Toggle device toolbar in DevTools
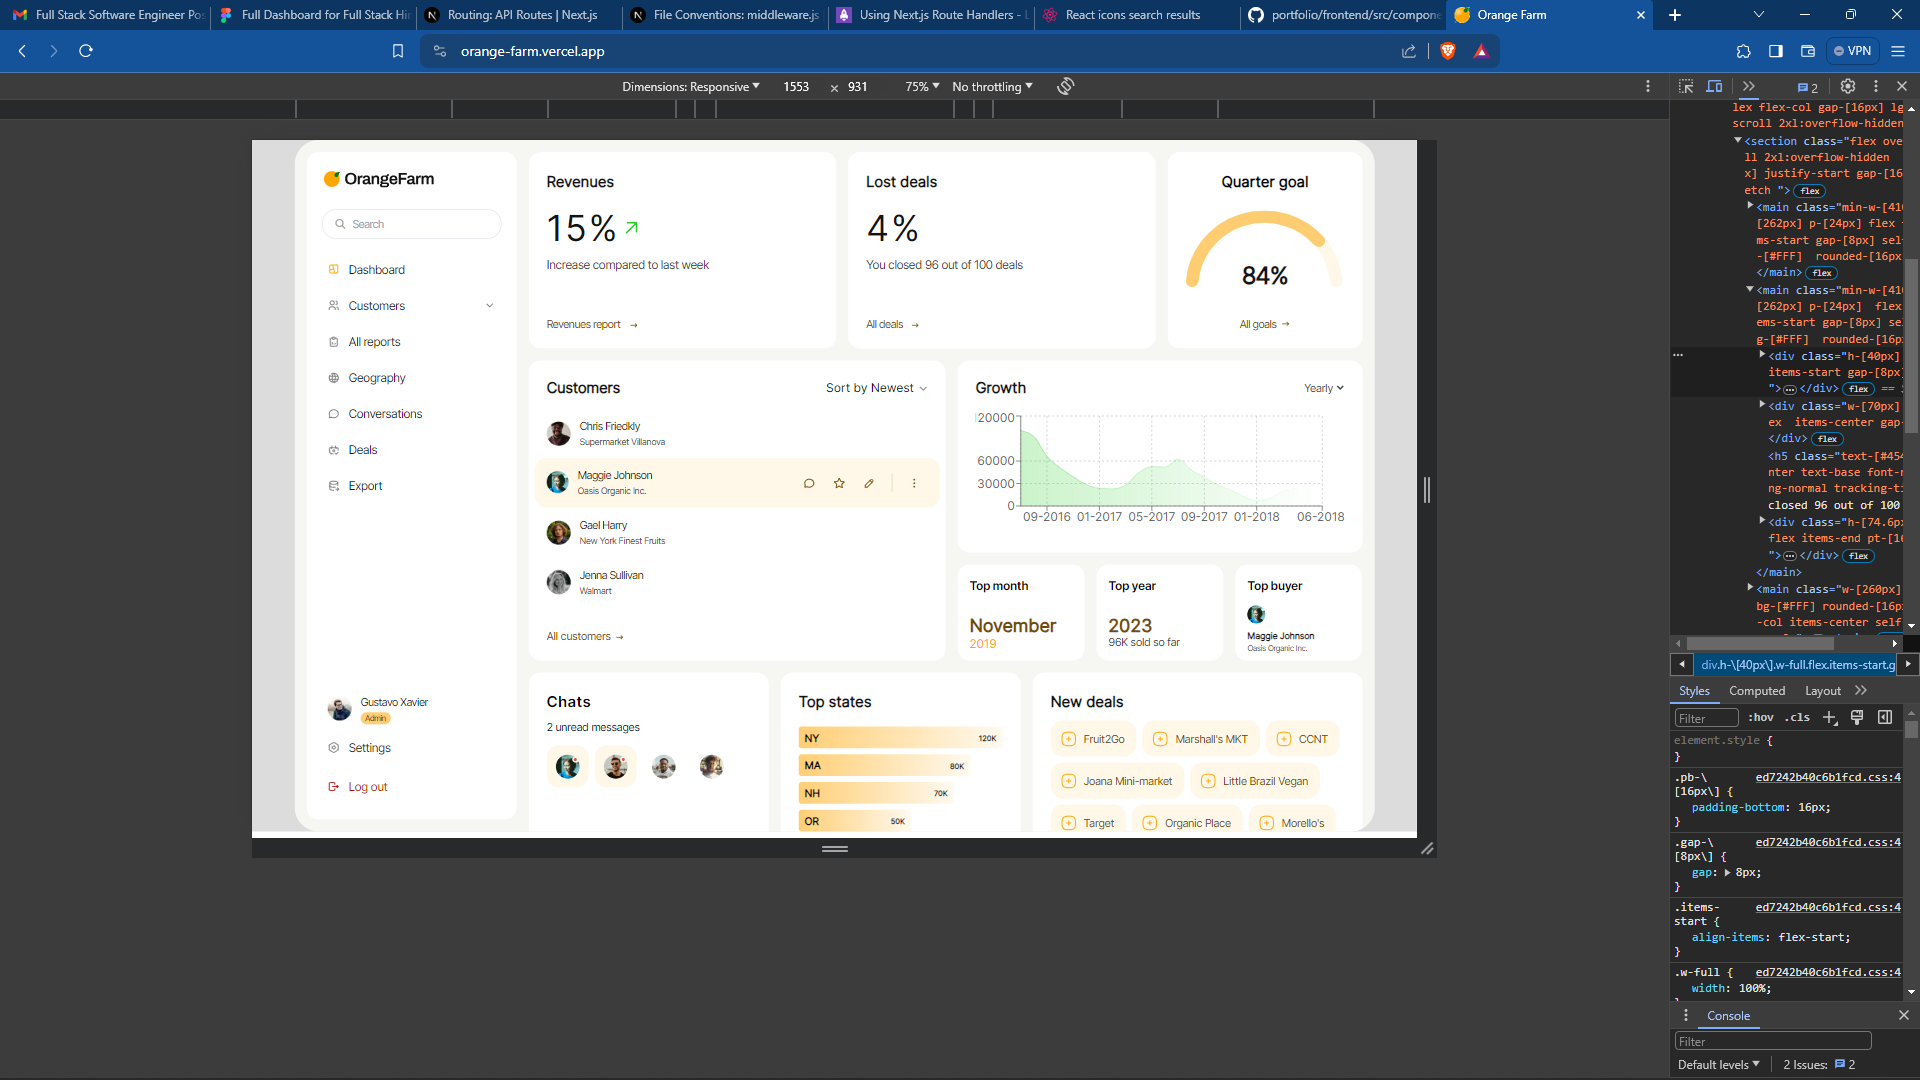Image resolution: width=1920 pixels, height=1080 pixels. pos(1714,86)
